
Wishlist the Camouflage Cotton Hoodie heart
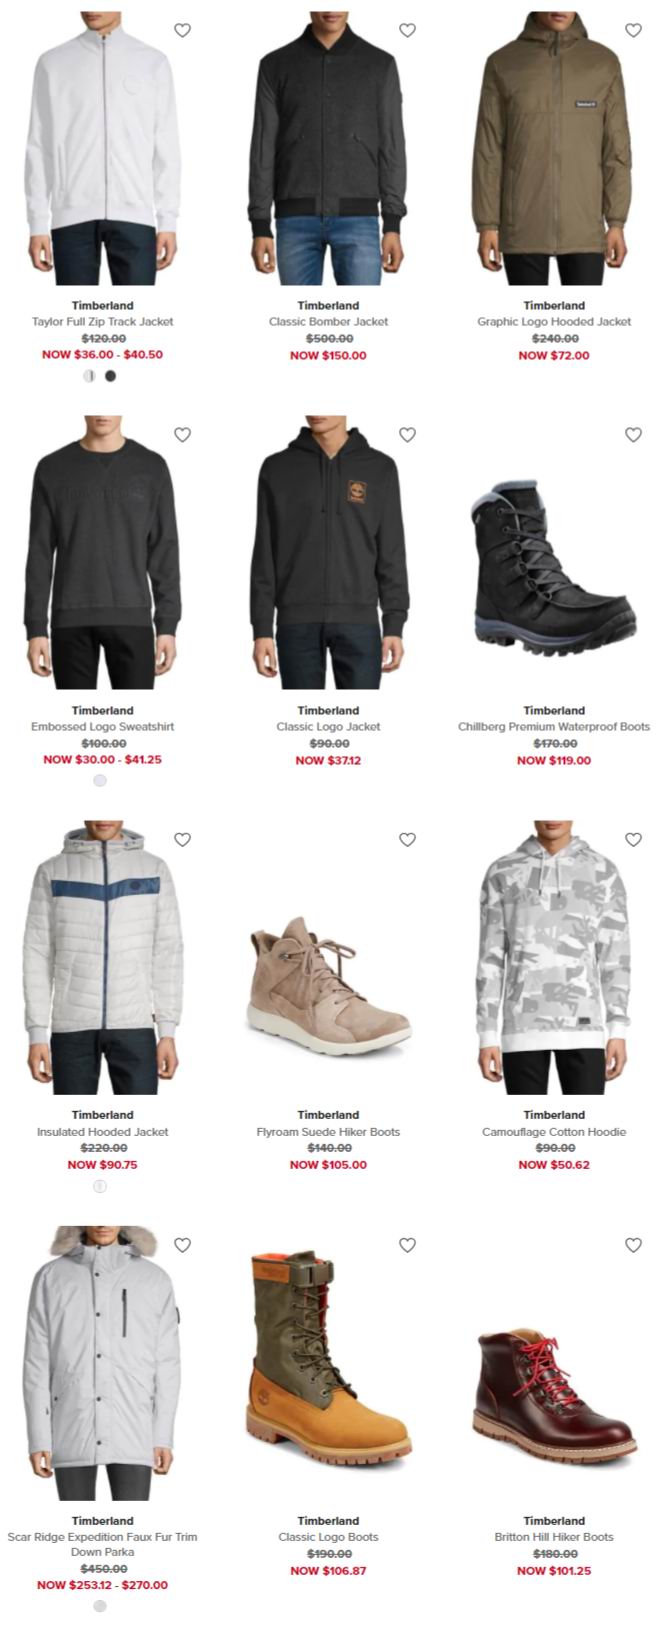tap(633, 839)
